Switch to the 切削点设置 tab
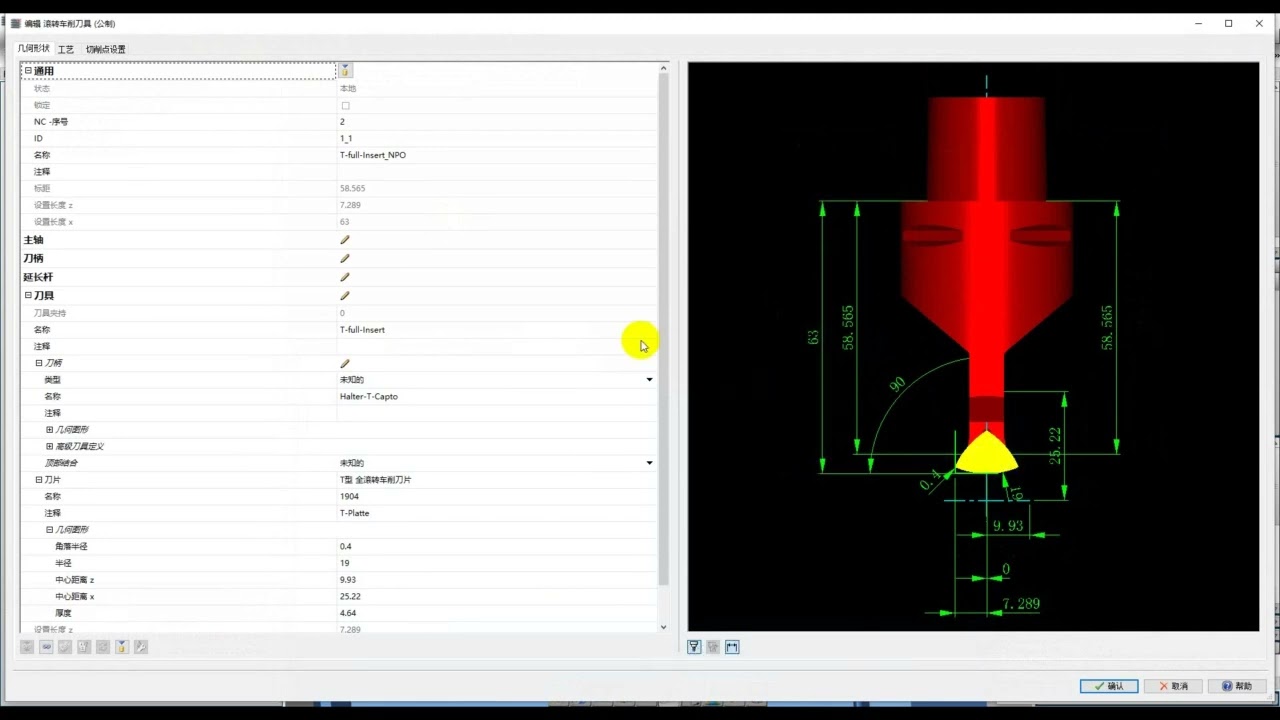The image size is (1280, 720). pos(105,49)
